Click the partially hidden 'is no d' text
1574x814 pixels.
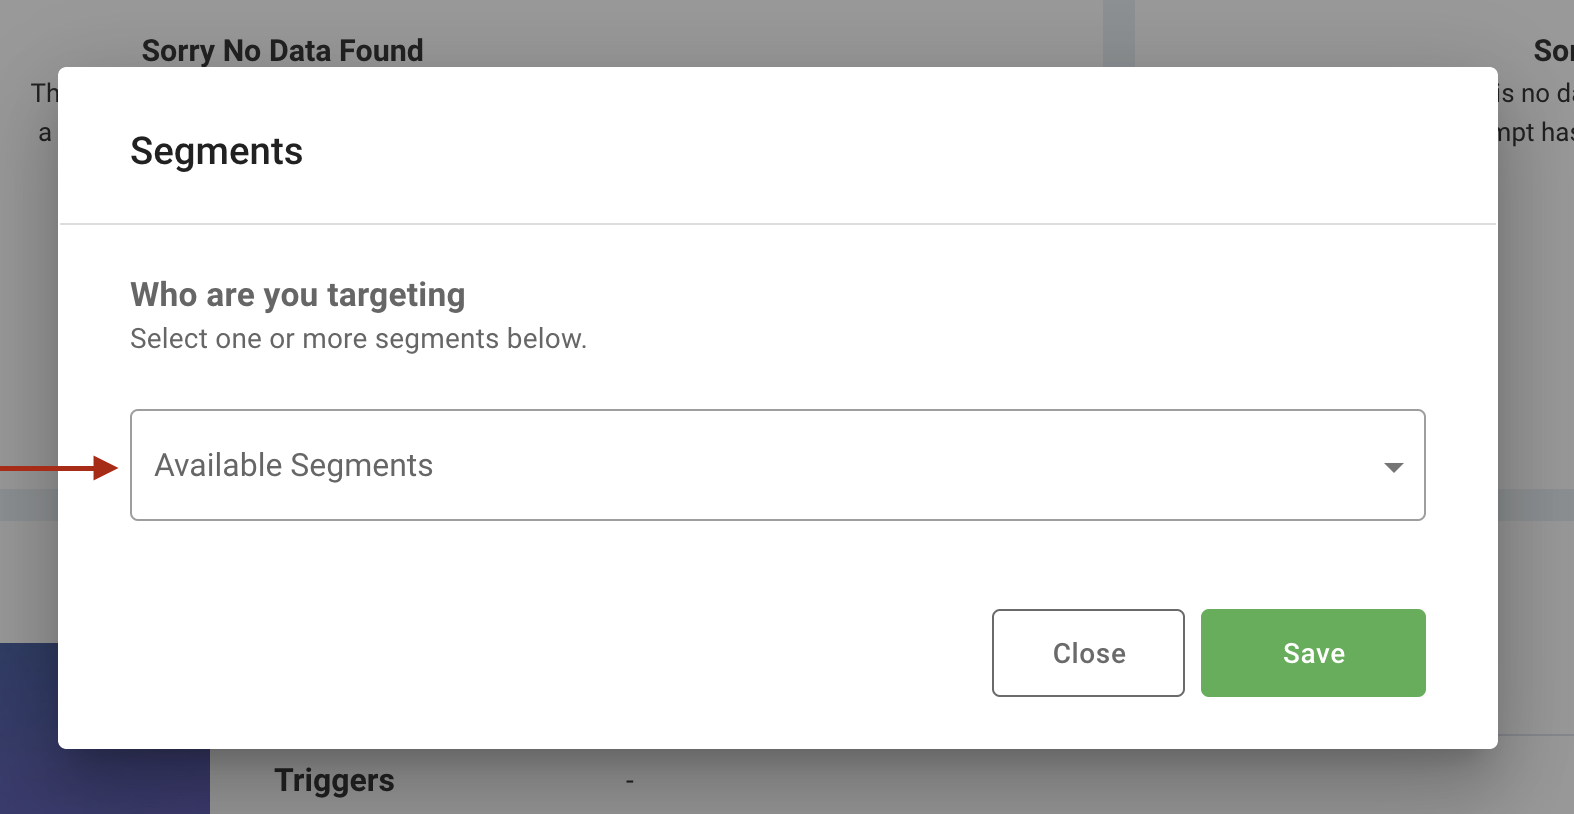click(1536, 93)
